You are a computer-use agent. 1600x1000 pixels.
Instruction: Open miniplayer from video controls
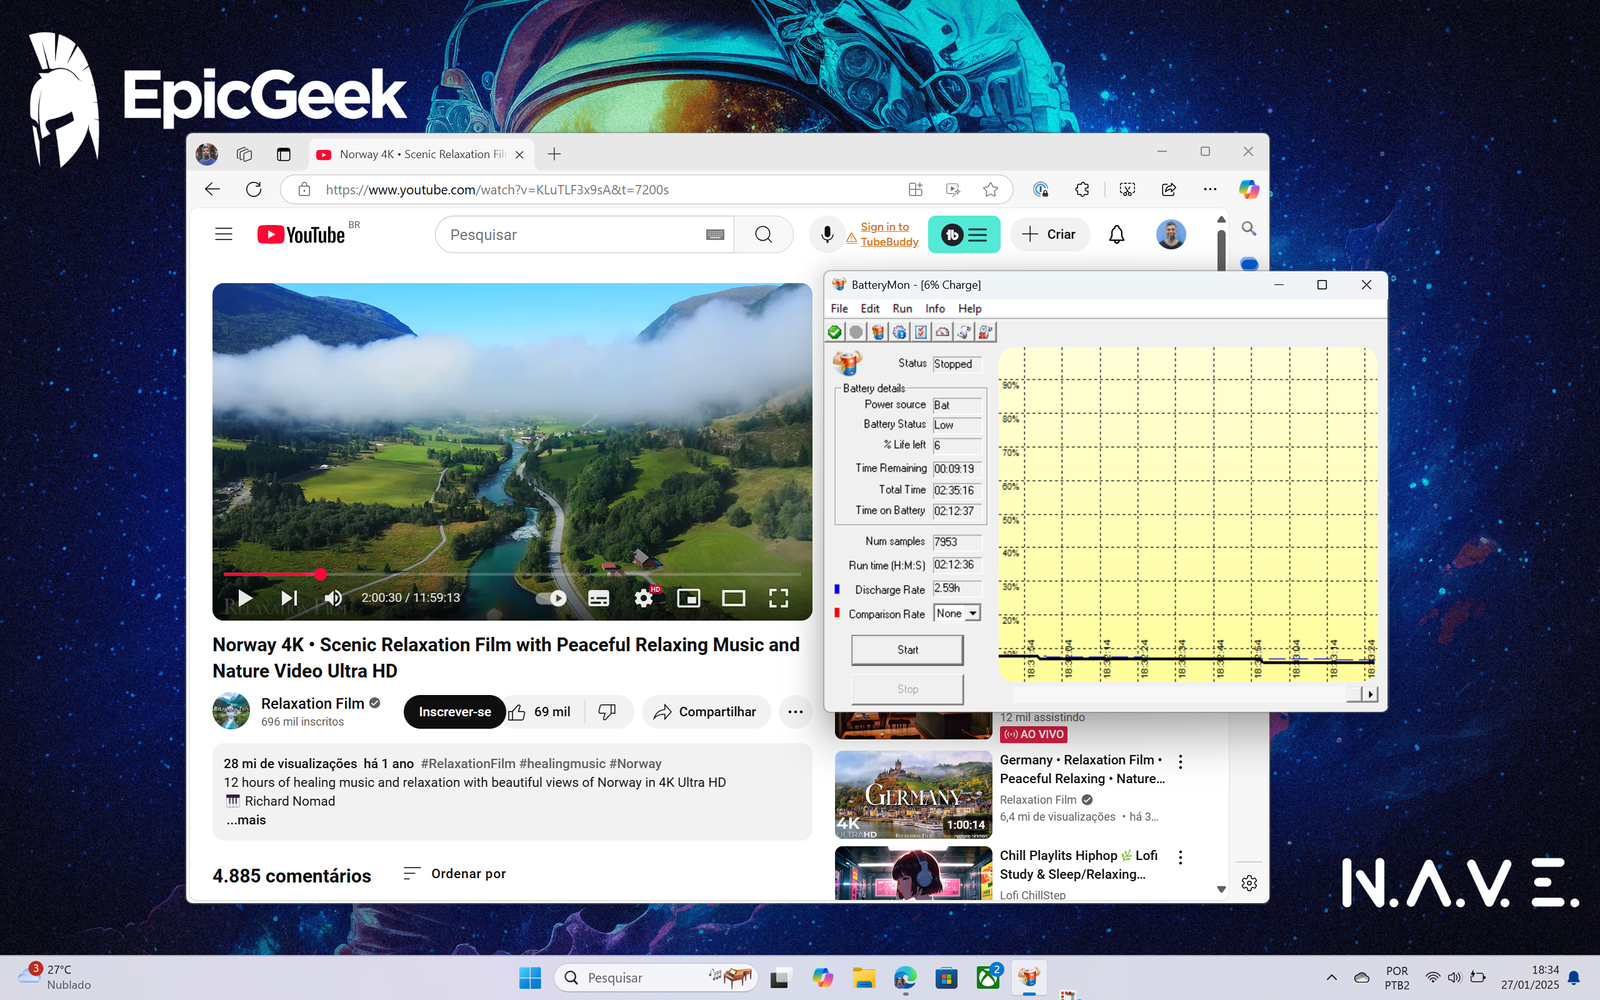coord(689,598)
